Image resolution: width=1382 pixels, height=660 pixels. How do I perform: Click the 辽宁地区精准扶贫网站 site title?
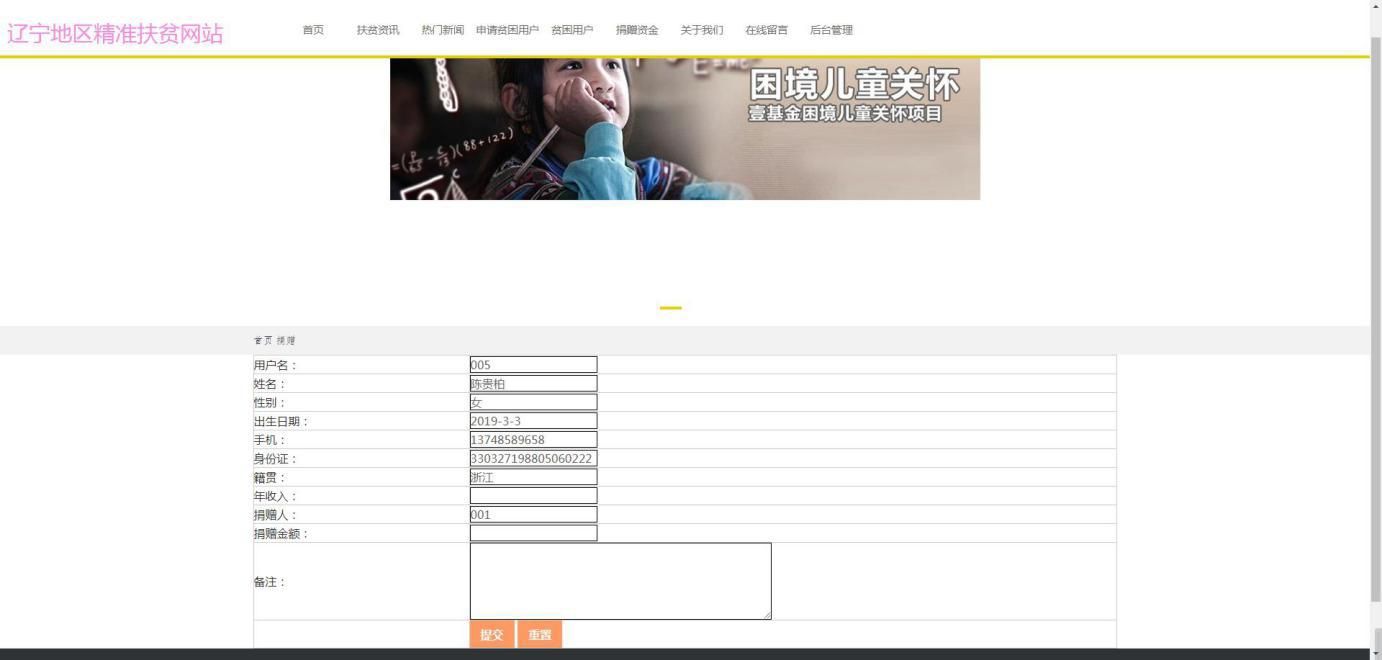coord(115,34)
